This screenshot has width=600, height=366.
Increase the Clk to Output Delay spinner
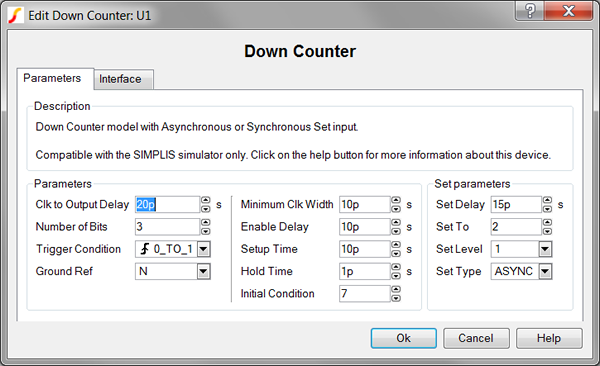coord(205,200)
